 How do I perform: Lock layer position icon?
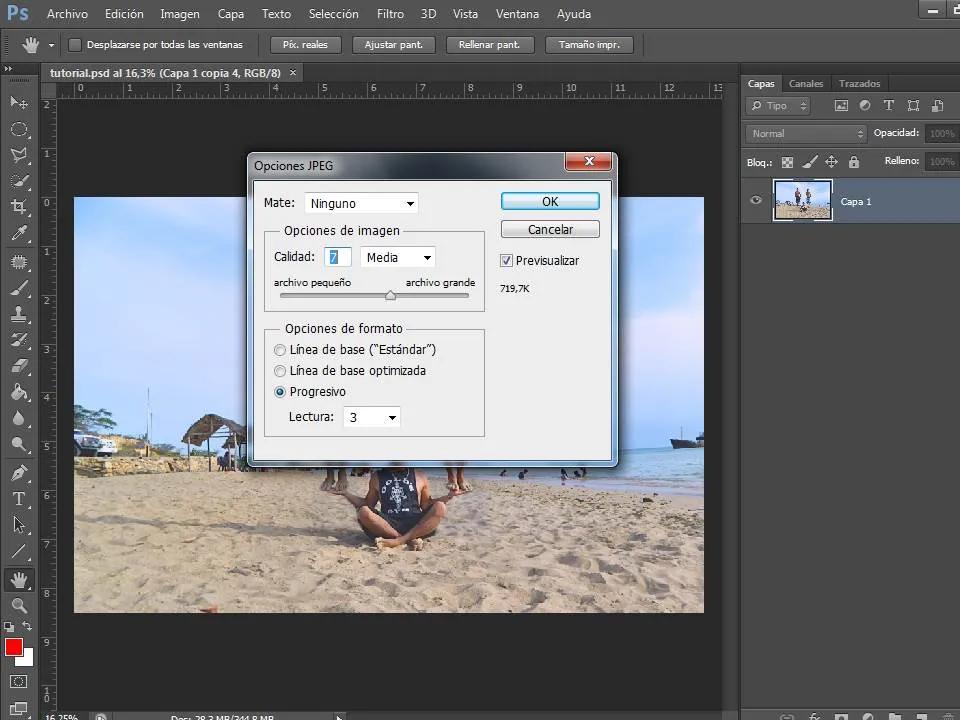coord(831,162)
